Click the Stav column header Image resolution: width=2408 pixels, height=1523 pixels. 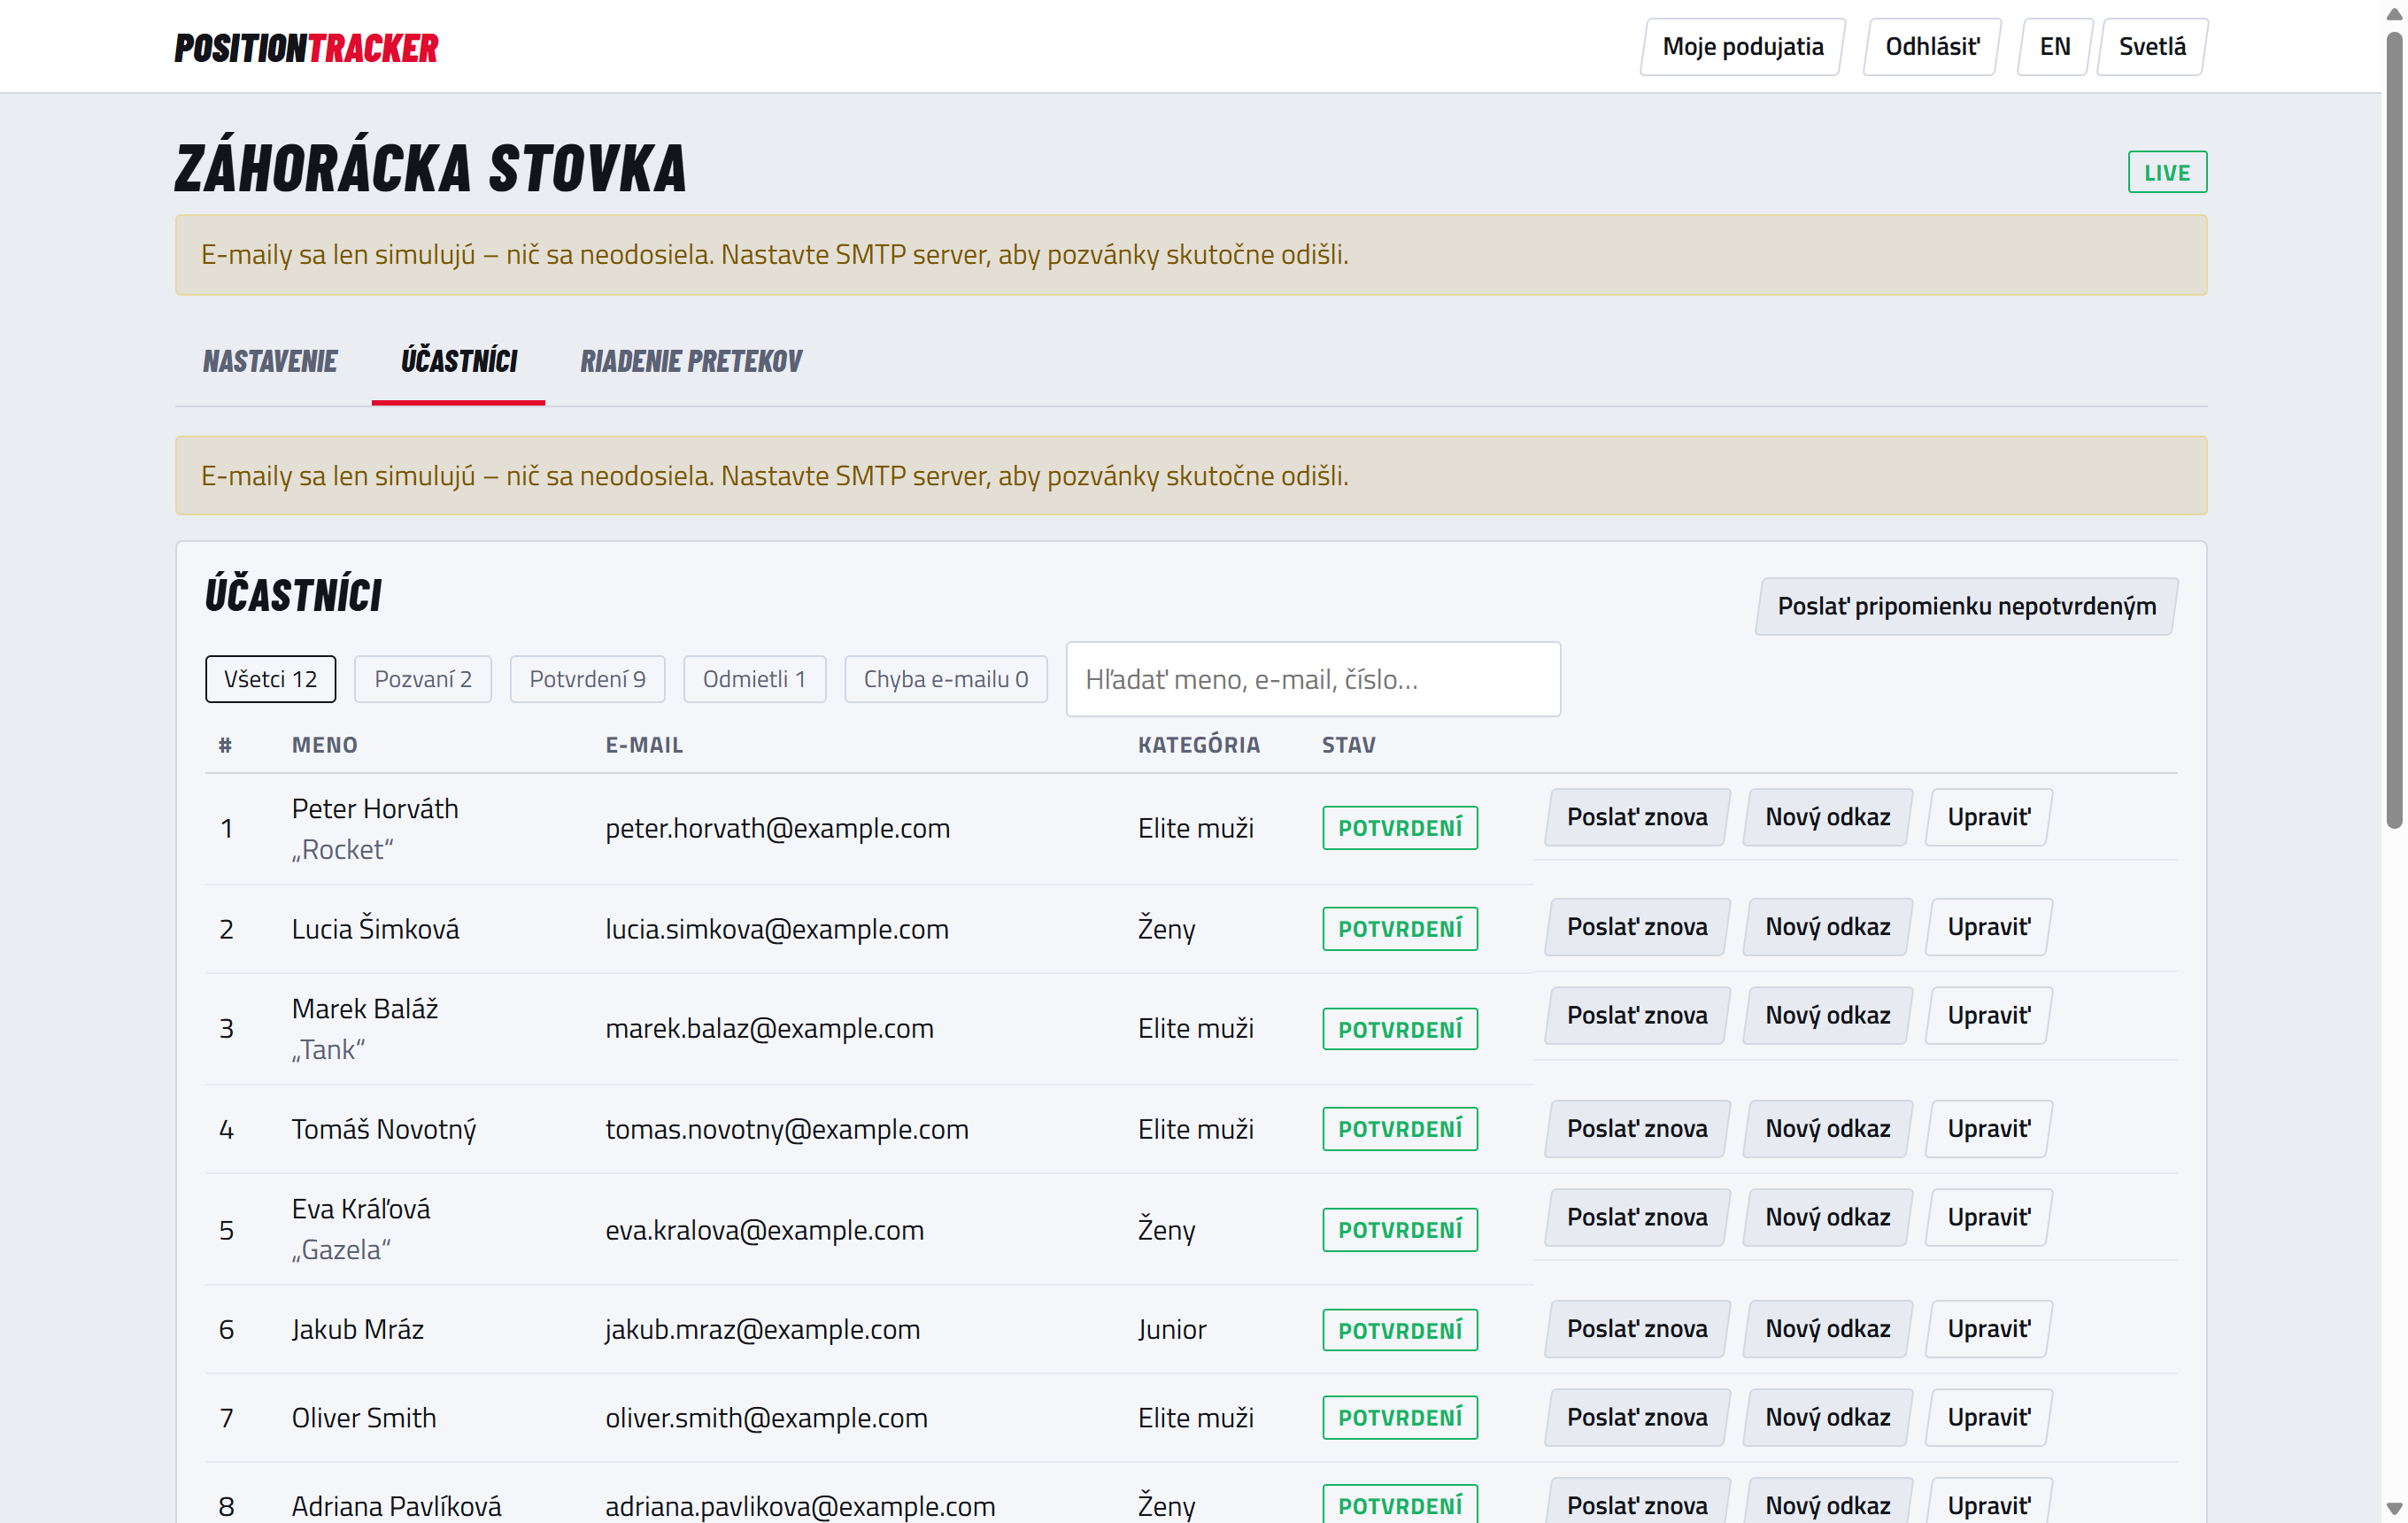pos(1348,745)
